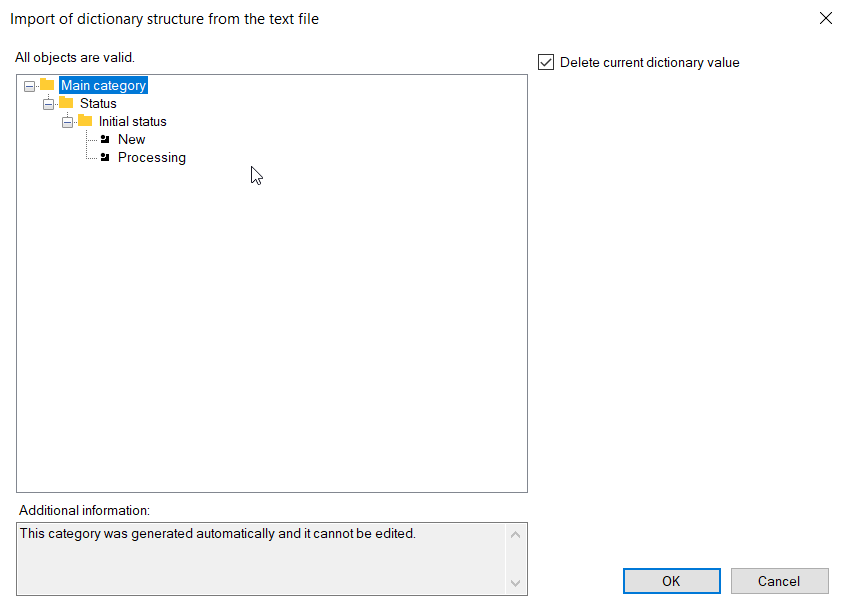This screenshot has height=606, width=845.
Task: Click the Status folder icon
Action: (66, 103)
